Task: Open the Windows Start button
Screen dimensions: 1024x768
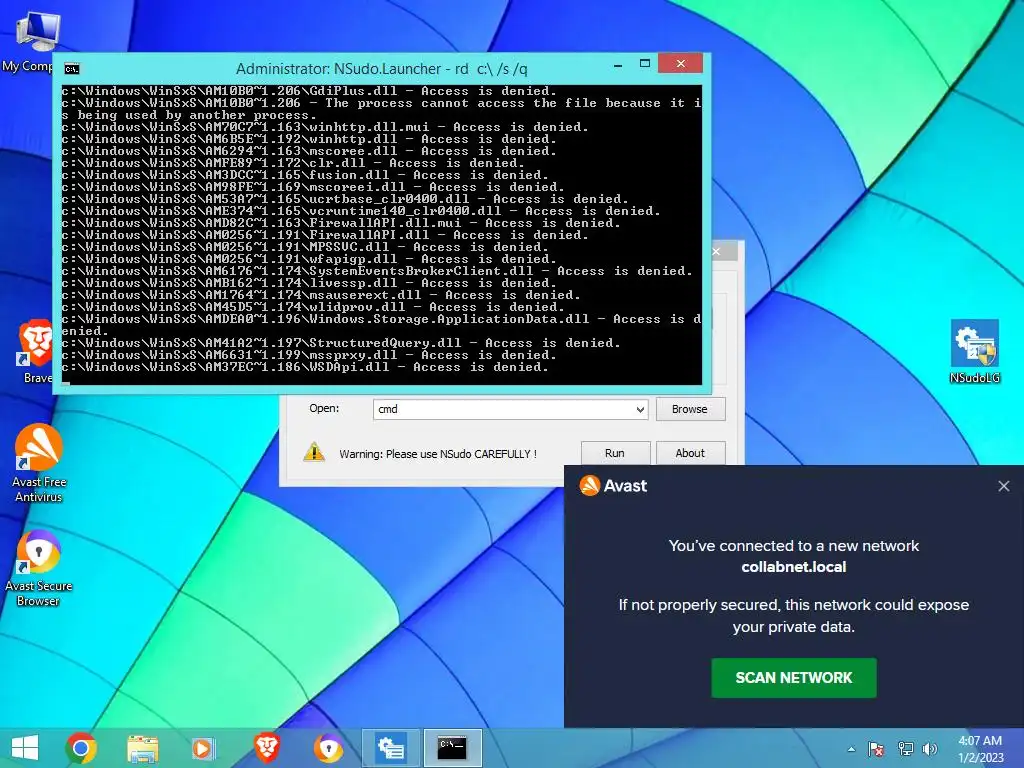Action: [x=25, y=748]
